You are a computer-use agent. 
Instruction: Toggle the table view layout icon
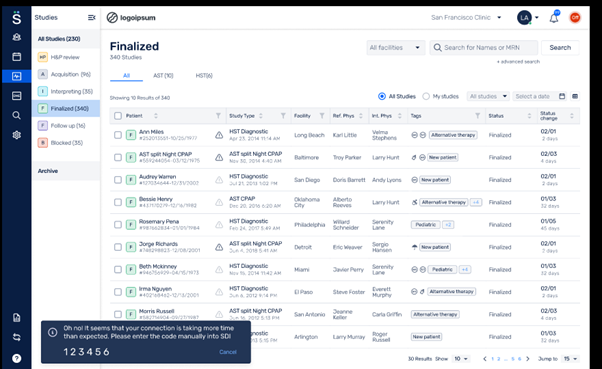575,96
